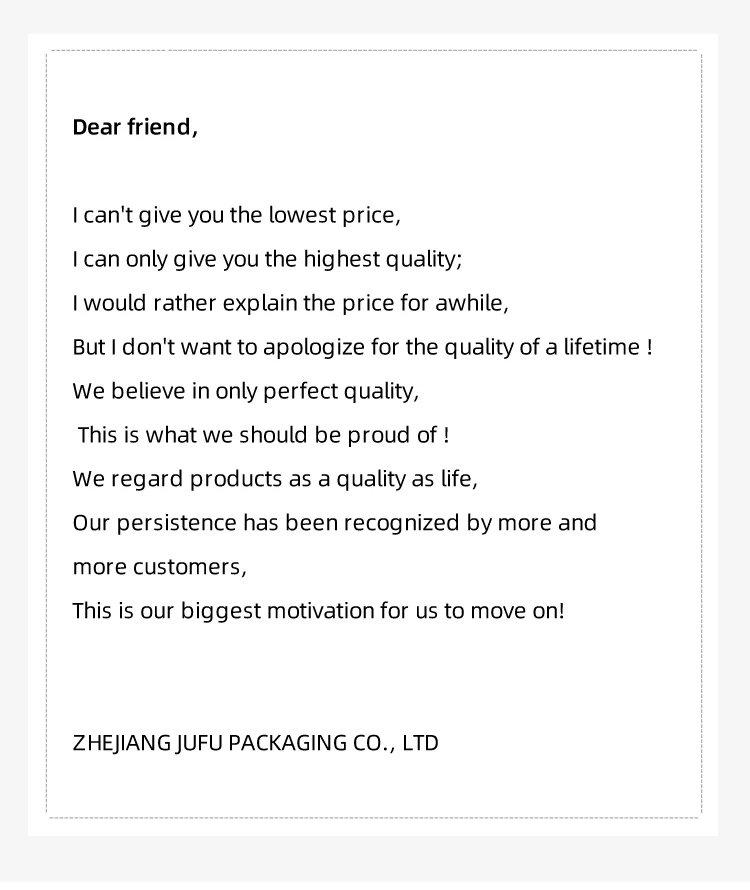The image size is (750, 890).
Task: Click the word "recognized"
Action: point(402,523)
